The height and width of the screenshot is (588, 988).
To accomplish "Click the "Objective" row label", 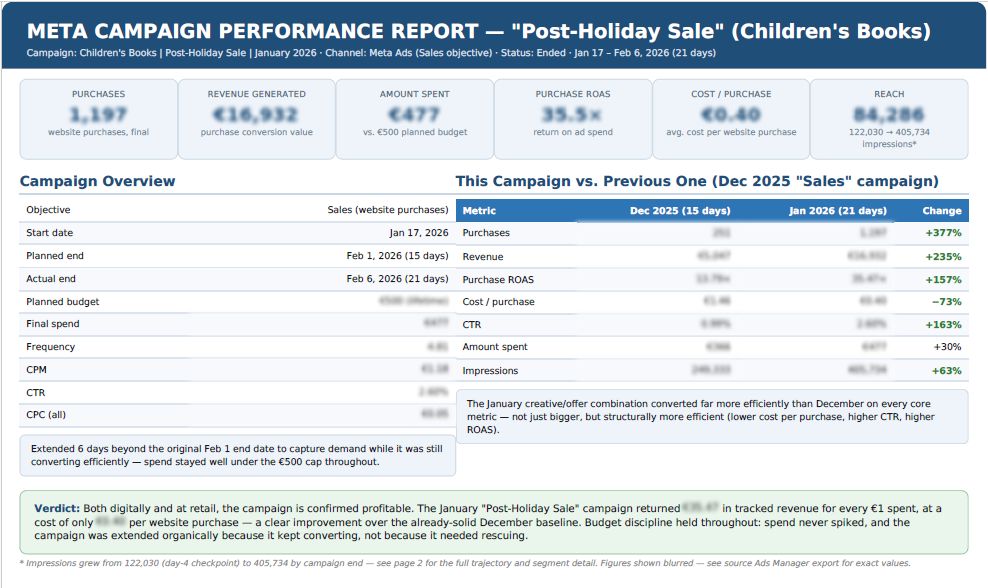I will [x=49, y=210].
